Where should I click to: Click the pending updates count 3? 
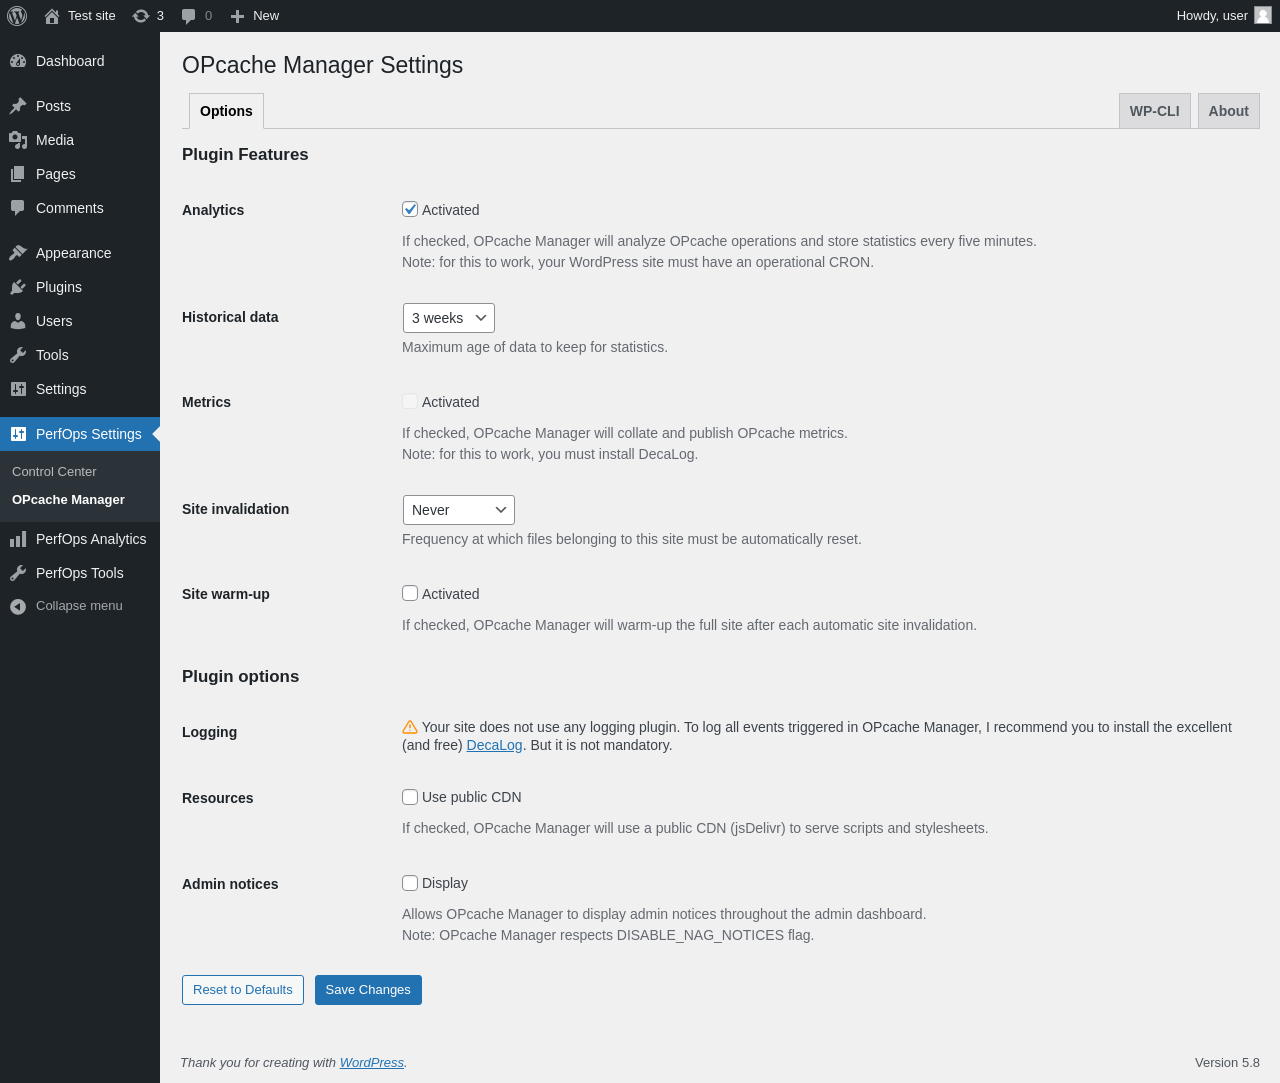[160, 16]
